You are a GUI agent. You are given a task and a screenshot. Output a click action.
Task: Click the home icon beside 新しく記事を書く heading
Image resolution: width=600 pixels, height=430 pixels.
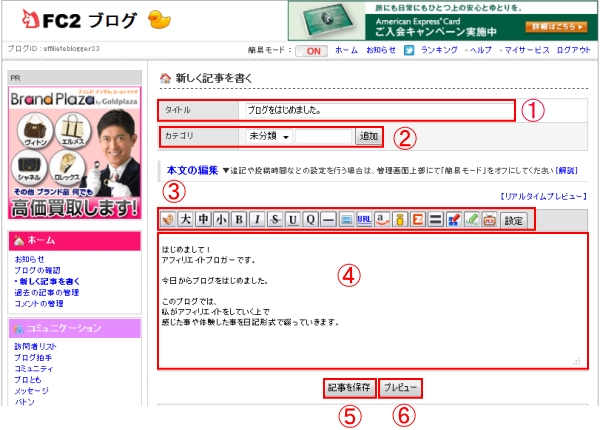pyautogui.click(x=165, y=78)
